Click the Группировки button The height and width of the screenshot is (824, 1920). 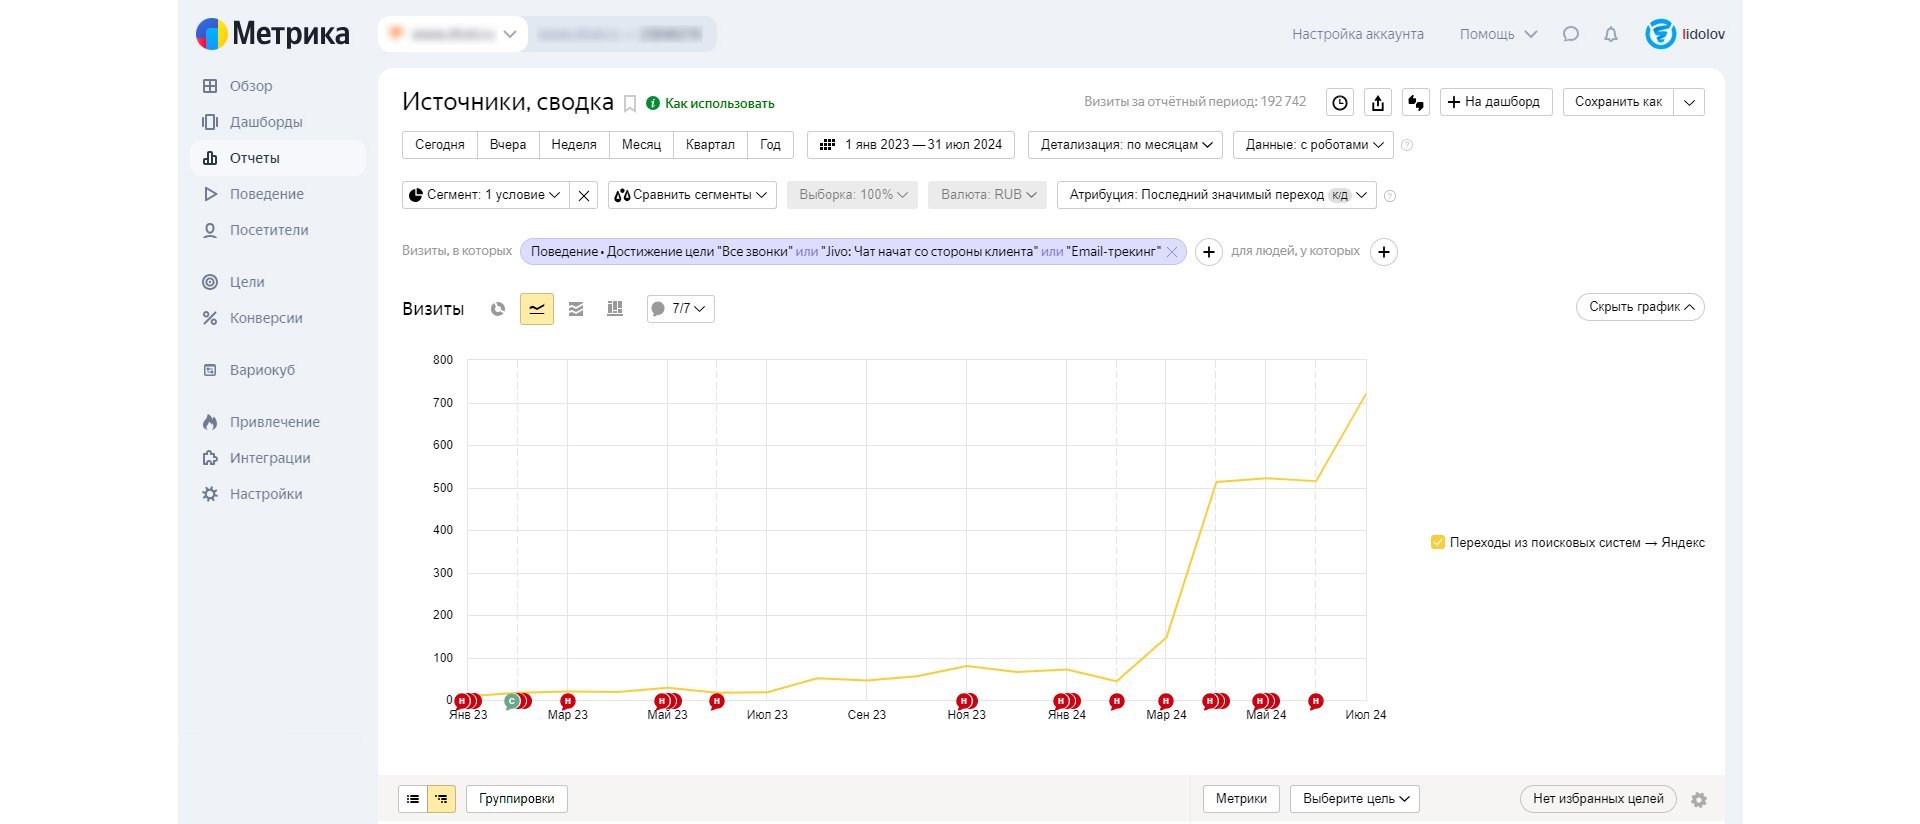517,799
